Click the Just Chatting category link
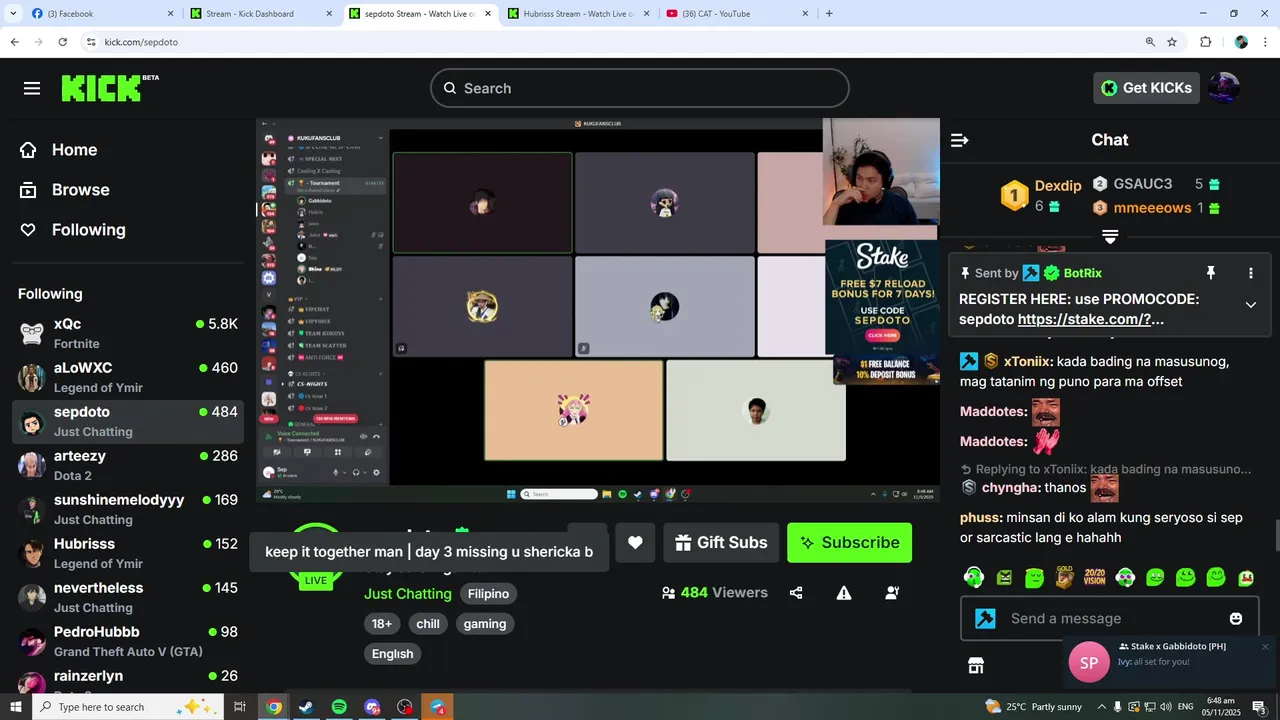 (408, 594)
